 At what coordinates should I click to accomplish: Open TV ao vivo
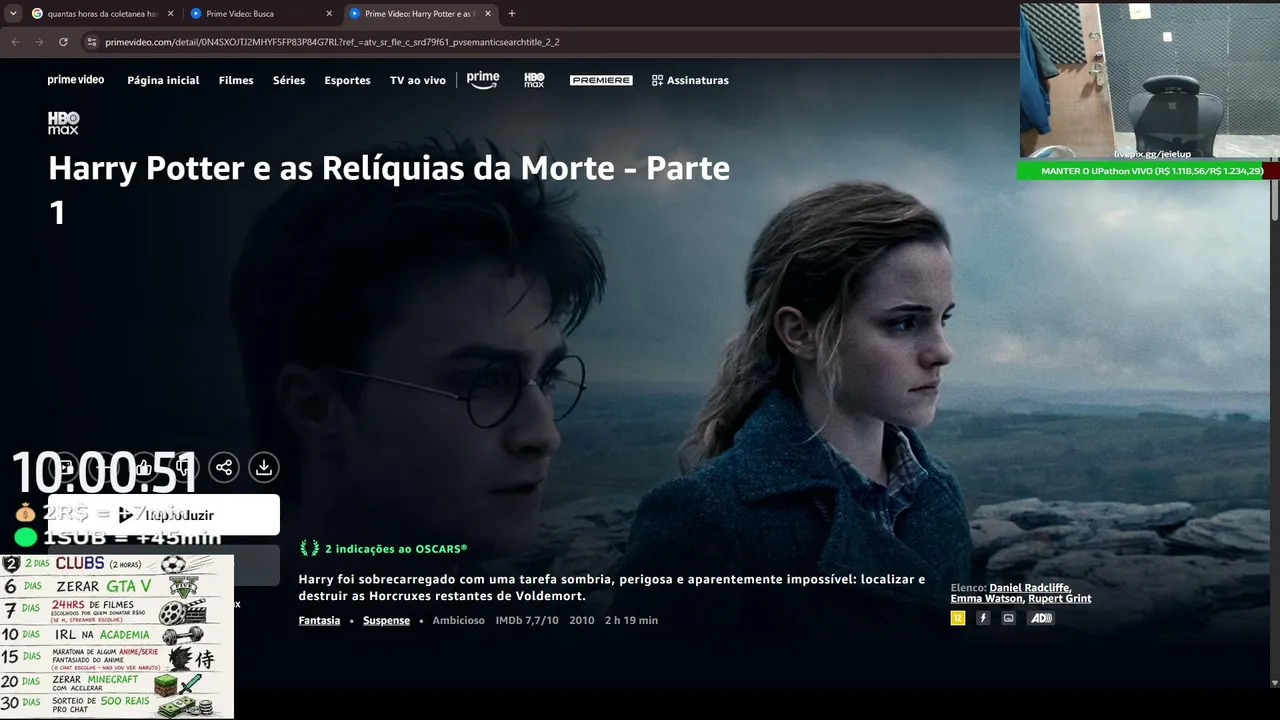(418, 80)
